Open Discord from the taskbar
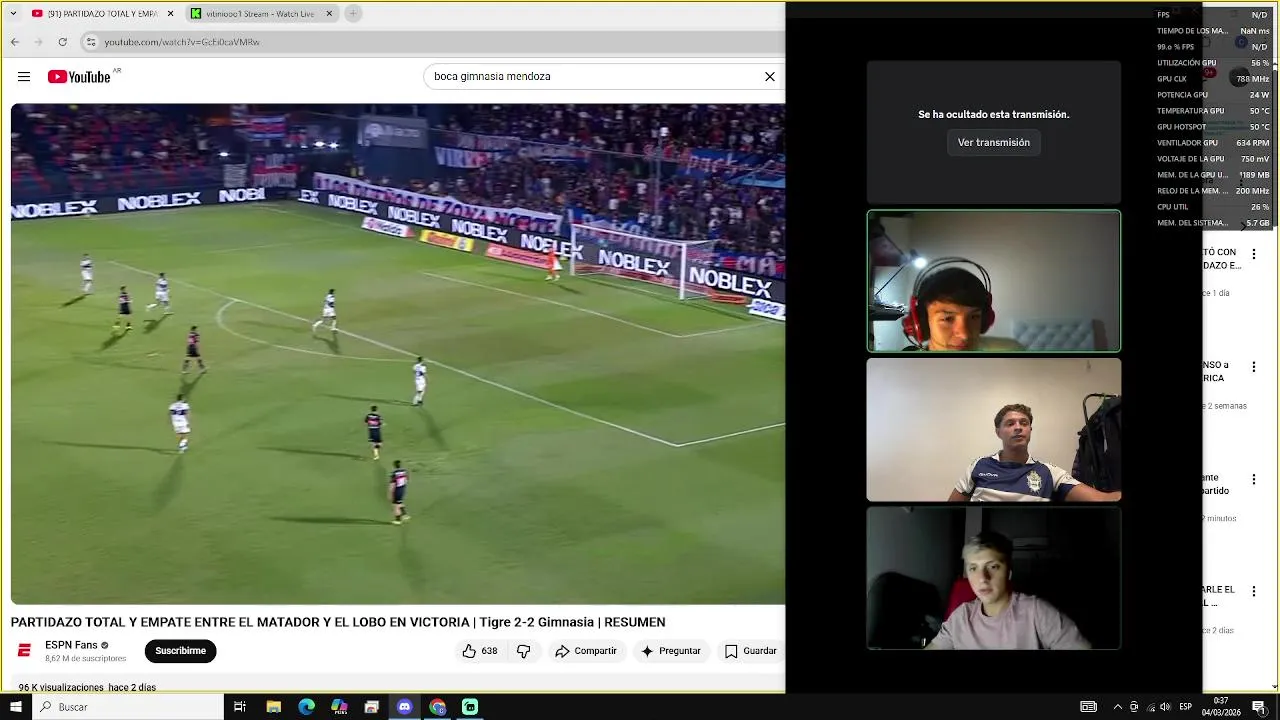 [x=404, y=707]
